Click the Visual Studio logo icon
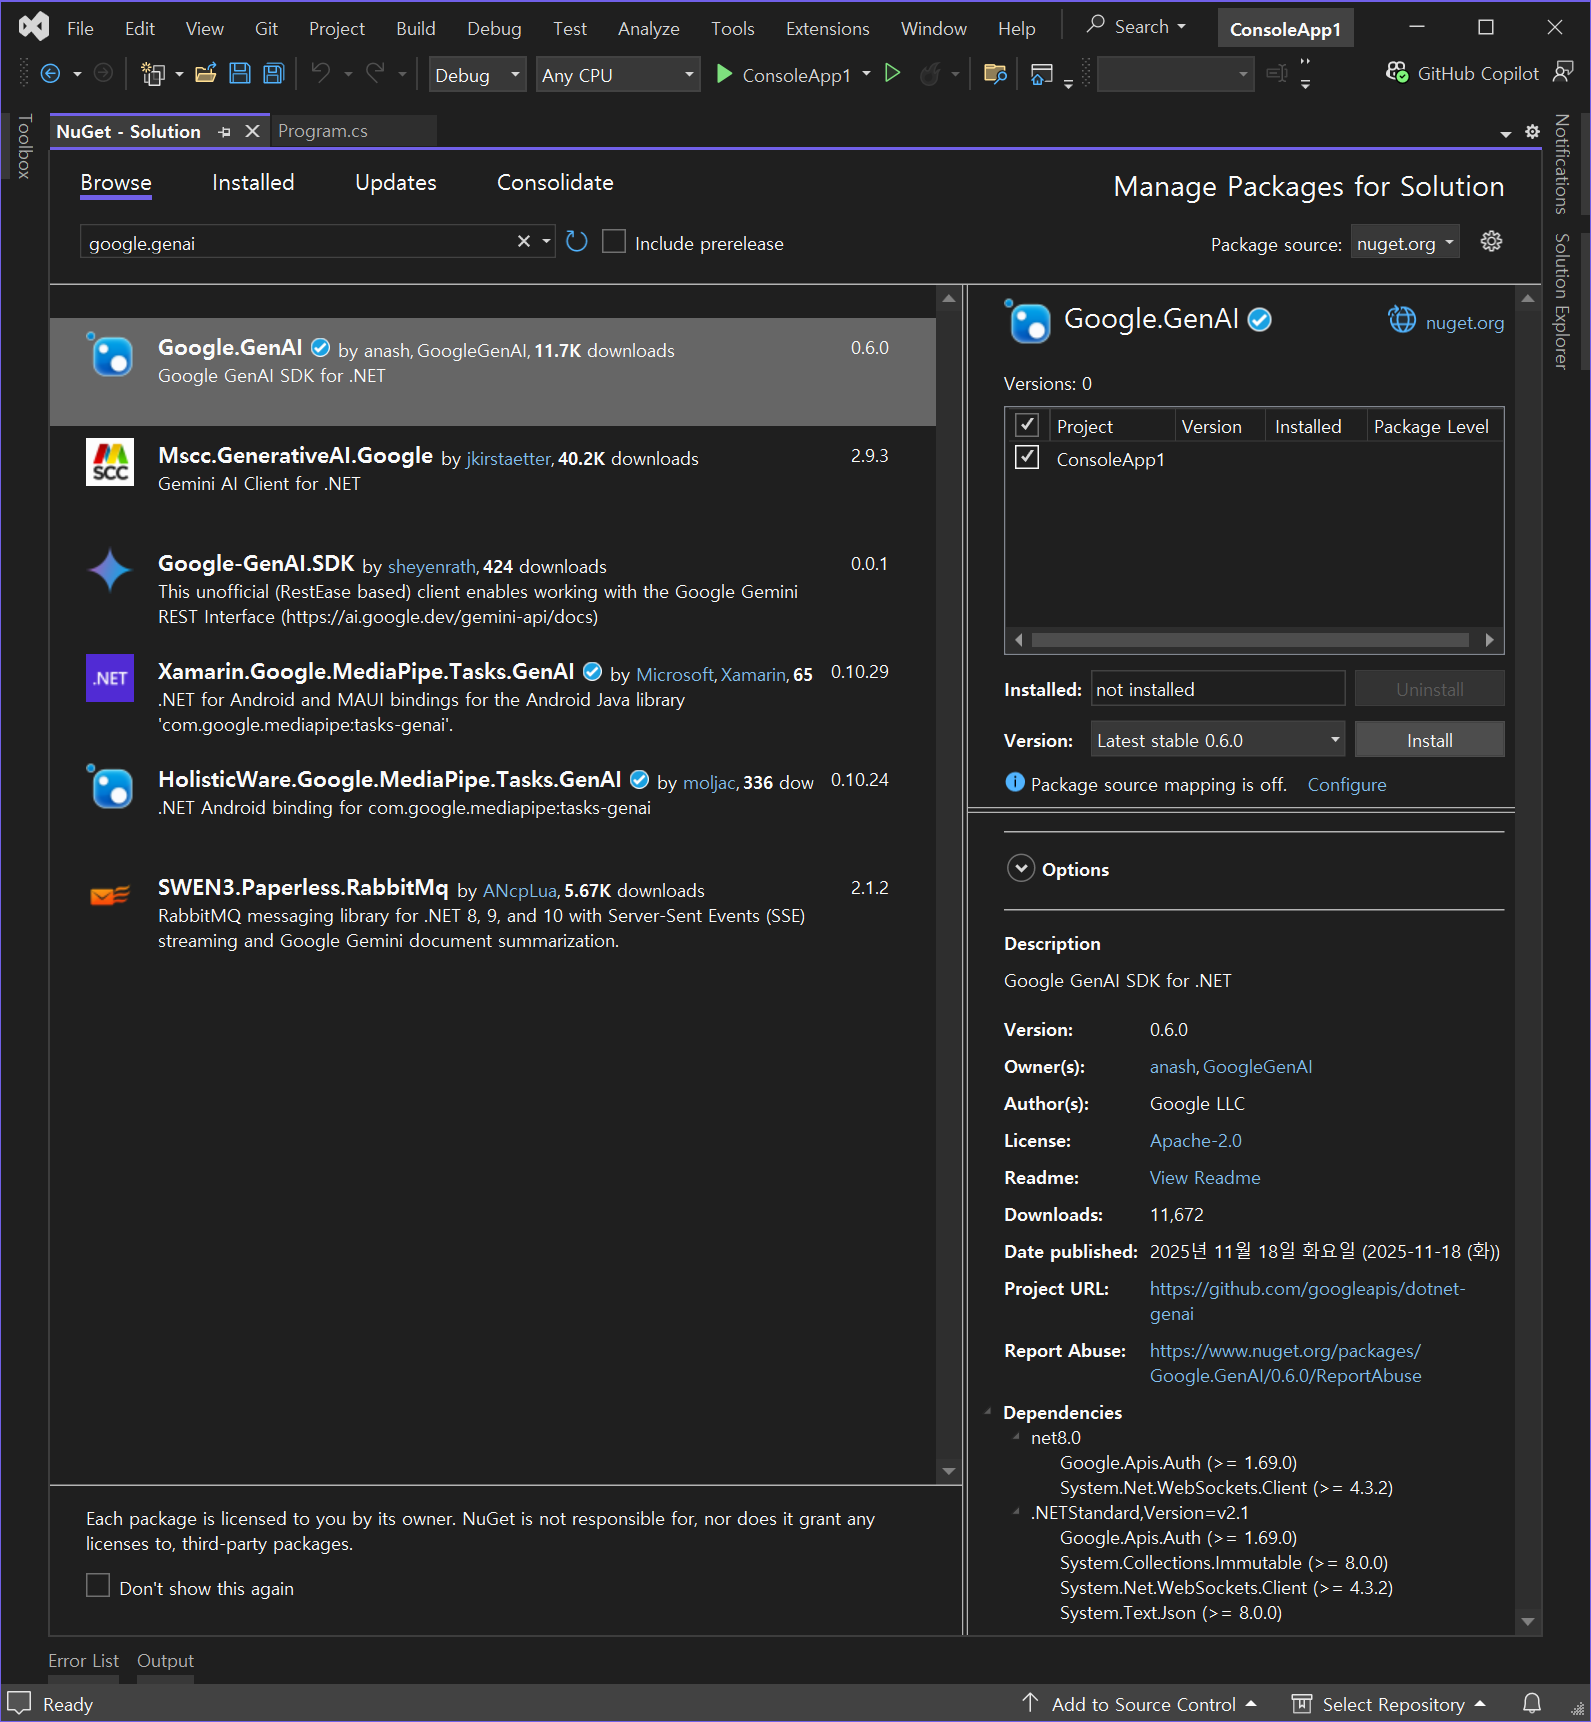The width and height of the screenshot is (1591, 1722). tap(34, 27)
